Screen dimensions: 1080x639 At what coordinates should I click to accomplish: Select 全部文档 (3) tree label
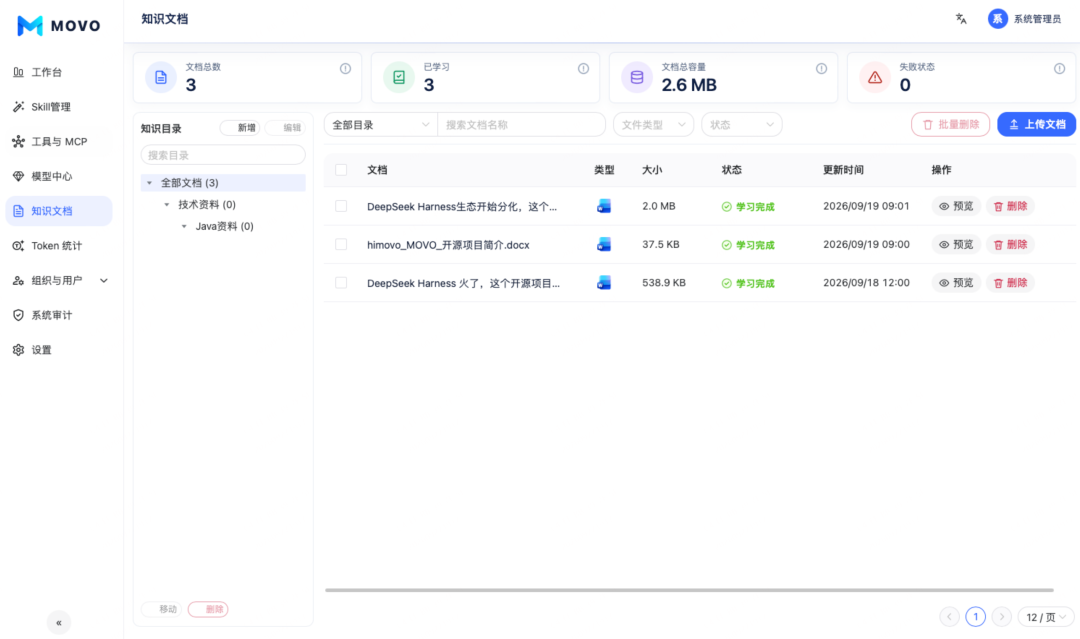click(189, 183)
